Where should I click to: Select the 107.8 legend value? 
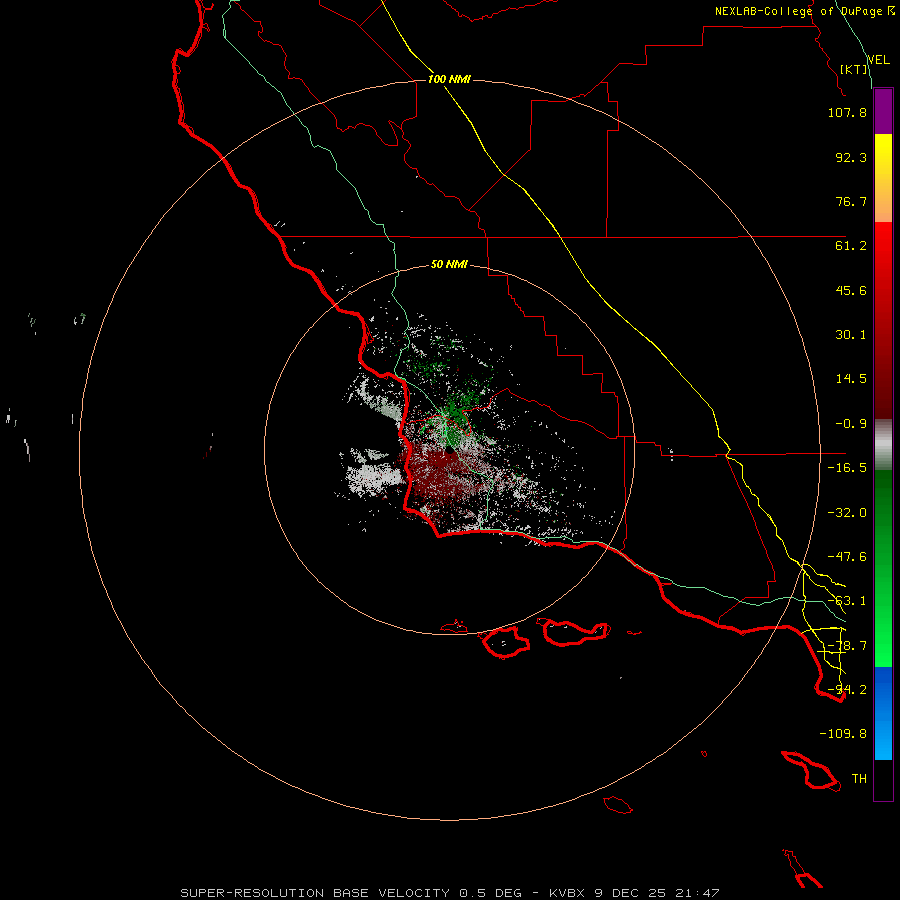(847, 112)
